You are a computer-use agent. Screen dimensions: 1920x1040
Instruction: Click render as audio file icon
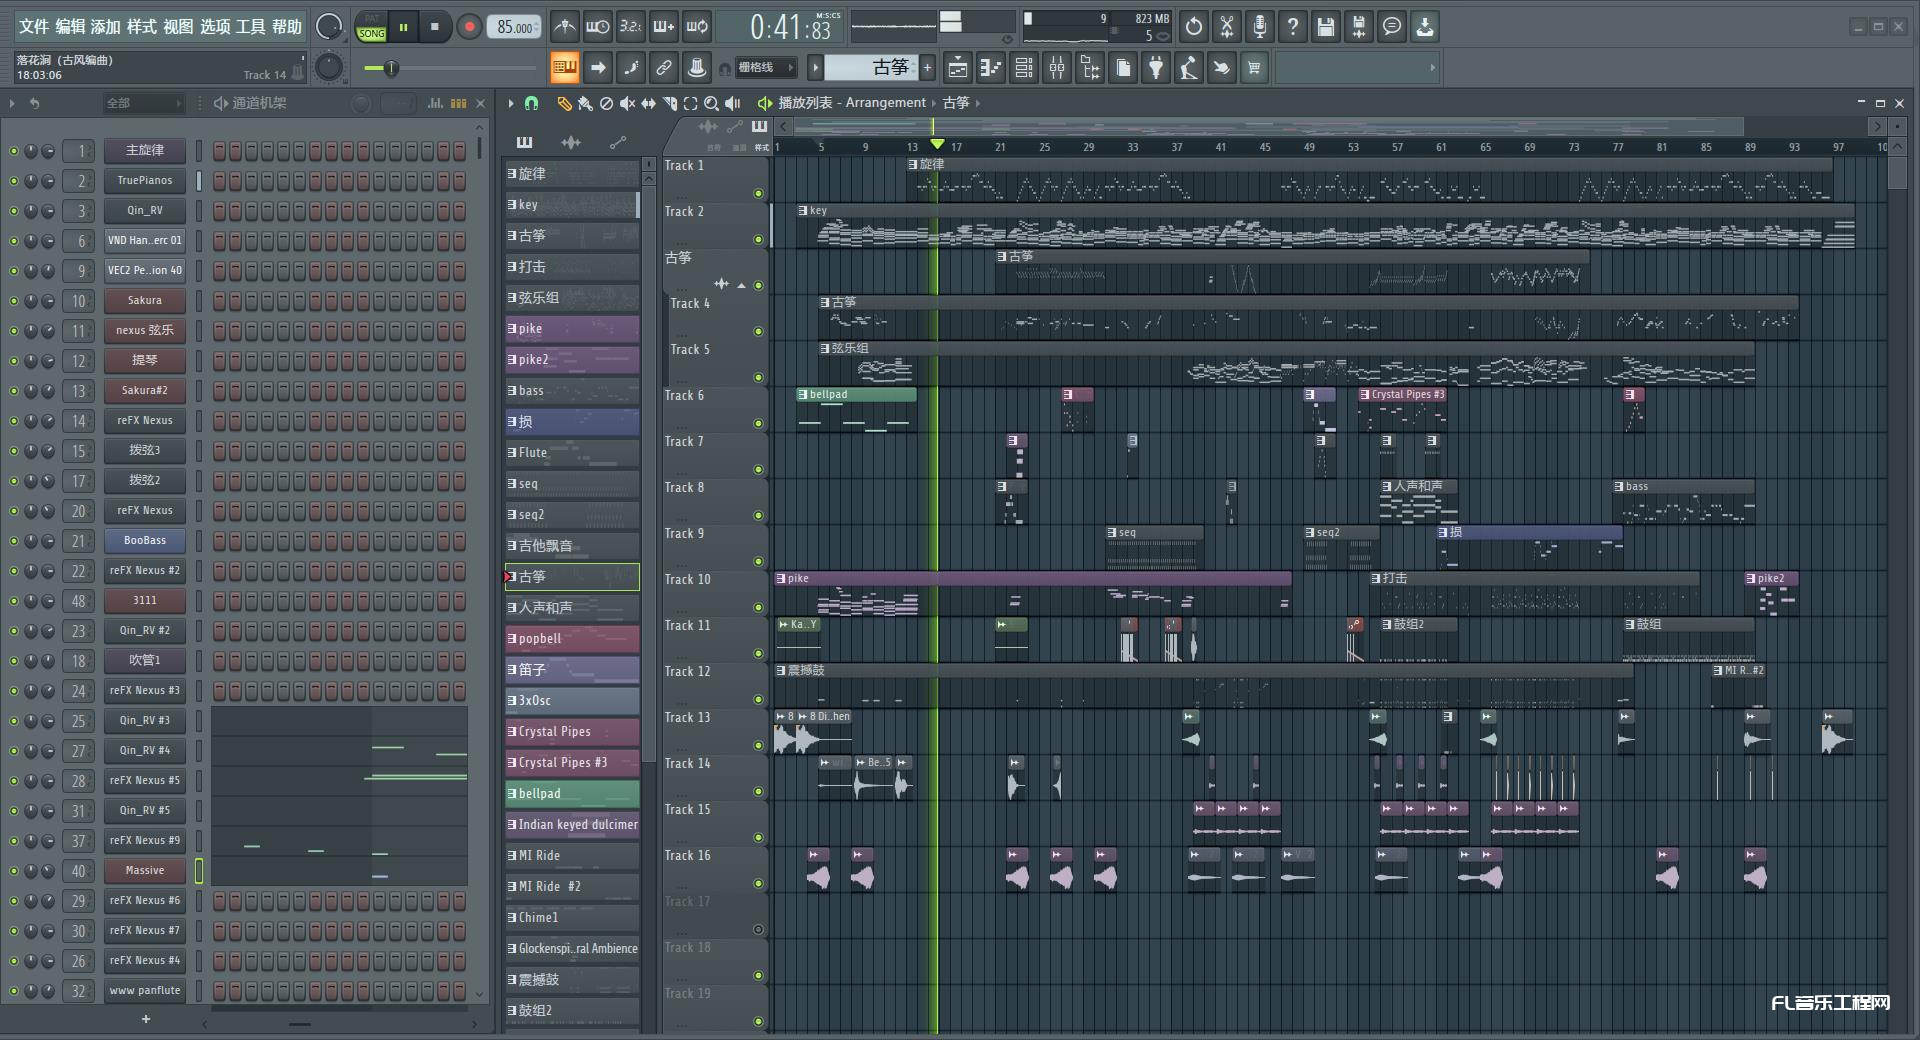(1359, 27)
